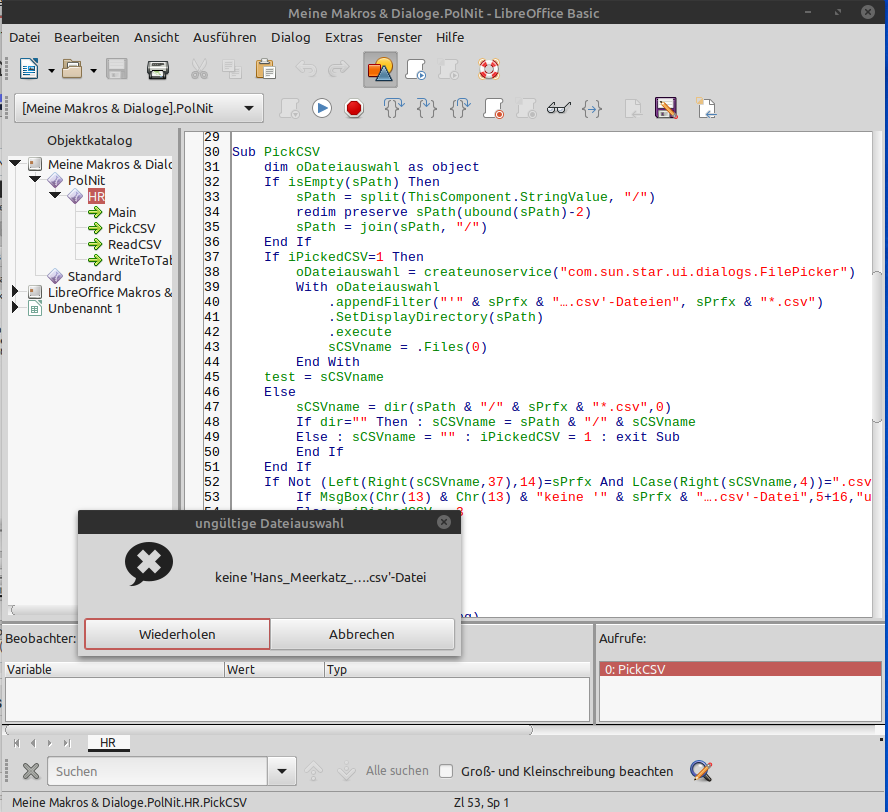Image resolution: width=888 pixels, height=812 pixels.
Task: Open the New document dropdown arrow
Action: tap(52, 71)
